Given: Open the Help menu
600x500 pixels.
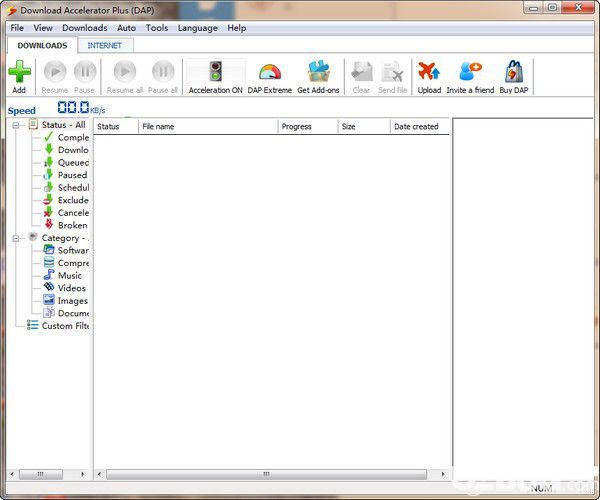Looking at the screenshot, I should click(236, 28).
